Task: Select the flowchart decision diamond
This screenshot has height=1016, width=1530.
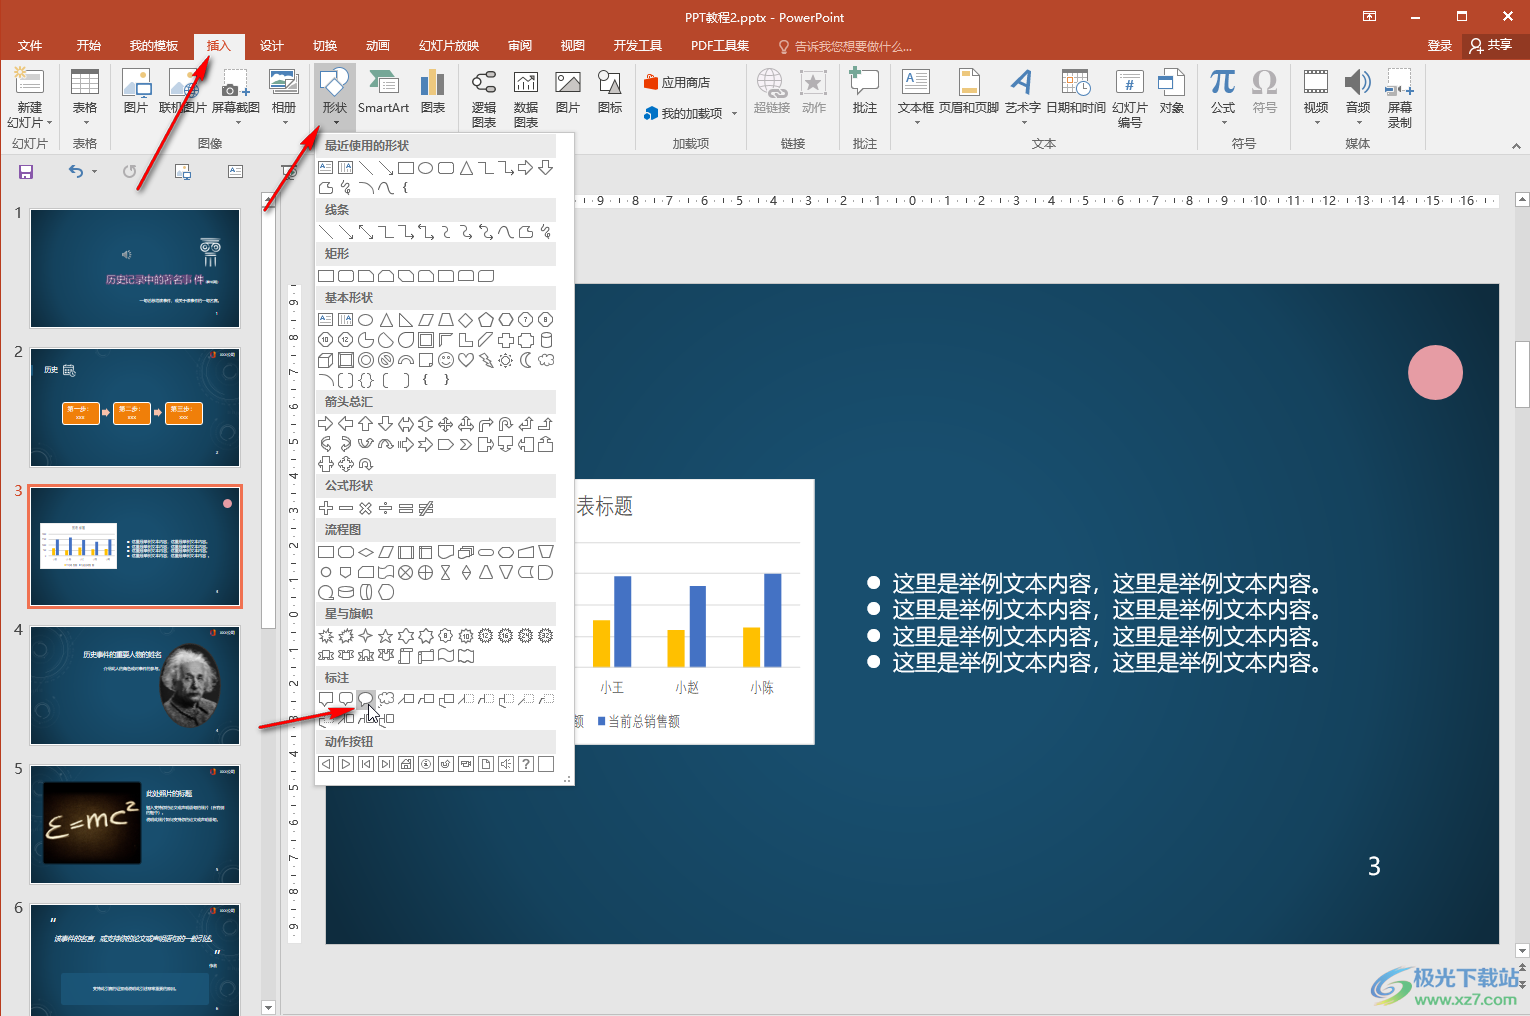Action: click(x=366, y=552)
